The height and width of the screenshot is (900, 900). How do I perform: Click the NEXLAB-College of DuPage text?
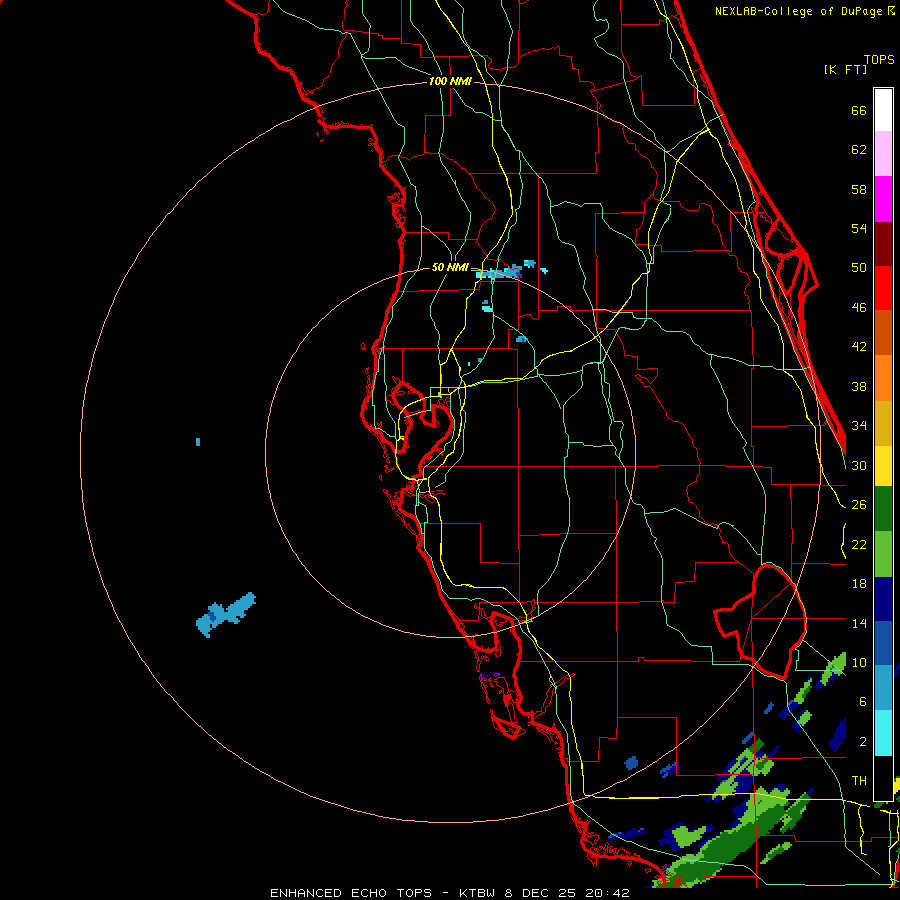(800, 11)
